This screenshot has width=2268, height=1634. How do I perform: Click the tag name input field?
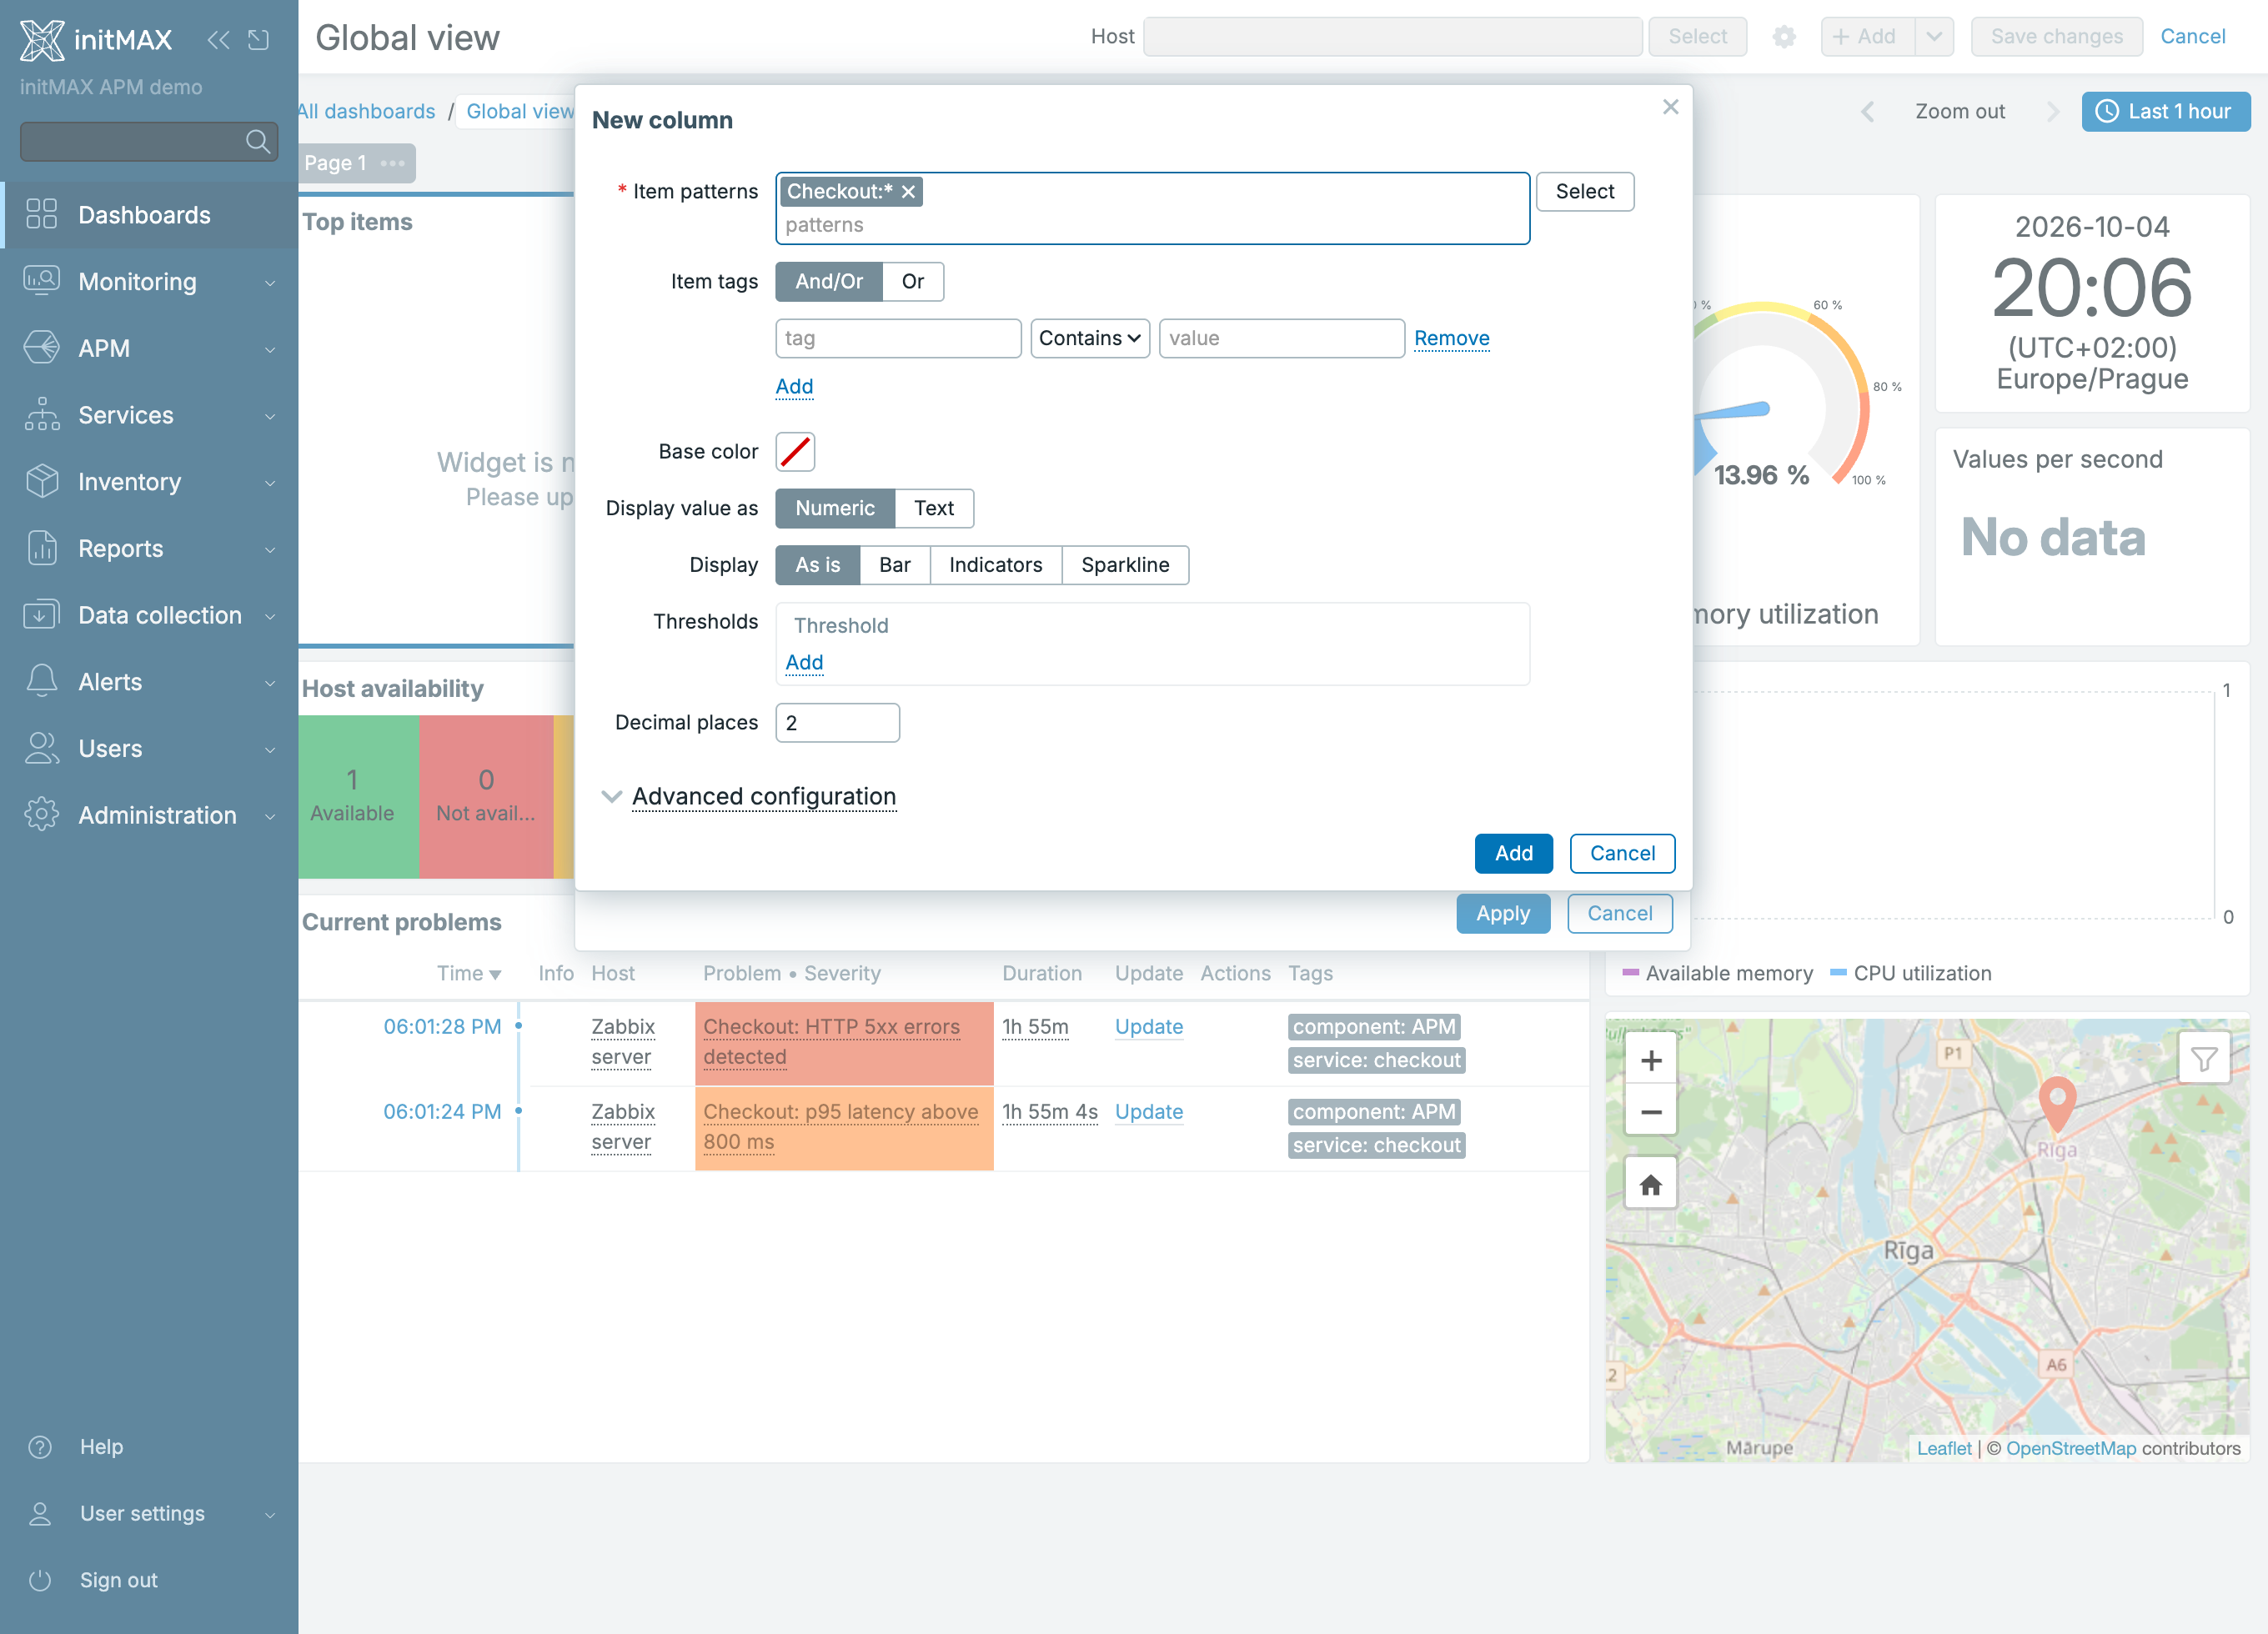click(x=898, y=339)
